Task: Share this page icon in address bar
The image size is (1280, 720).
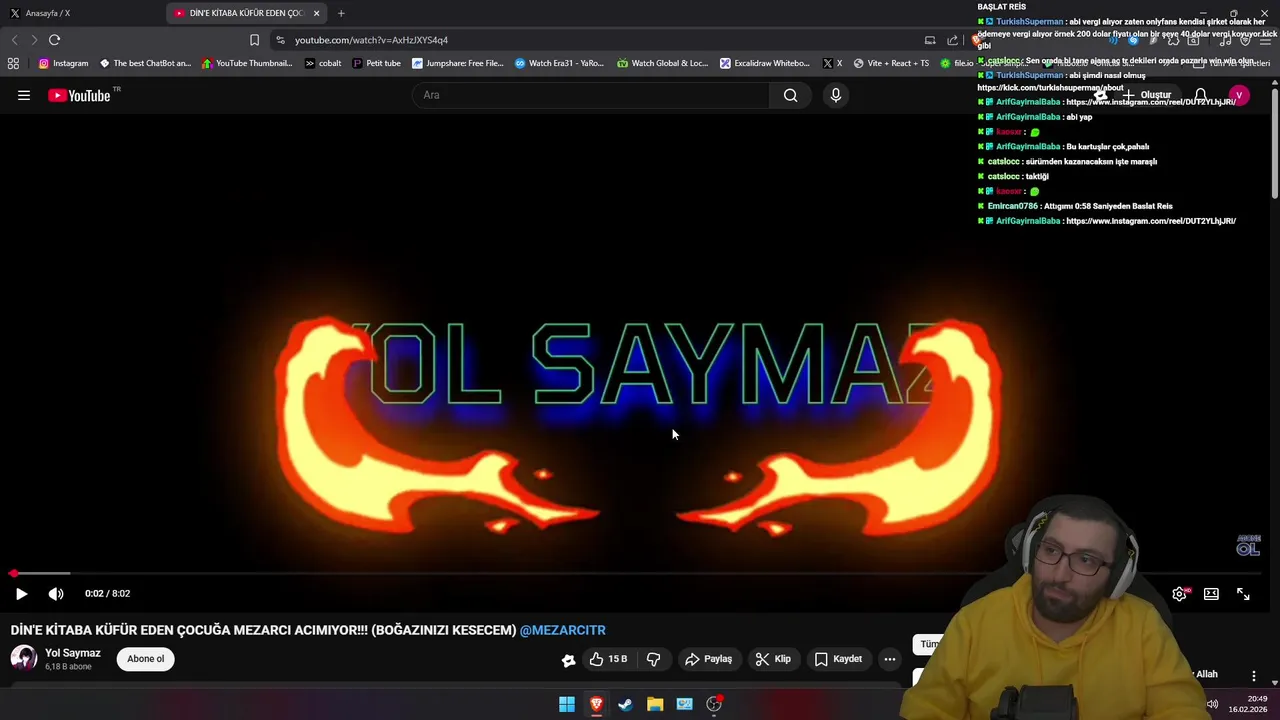Action: click(952, 40)
